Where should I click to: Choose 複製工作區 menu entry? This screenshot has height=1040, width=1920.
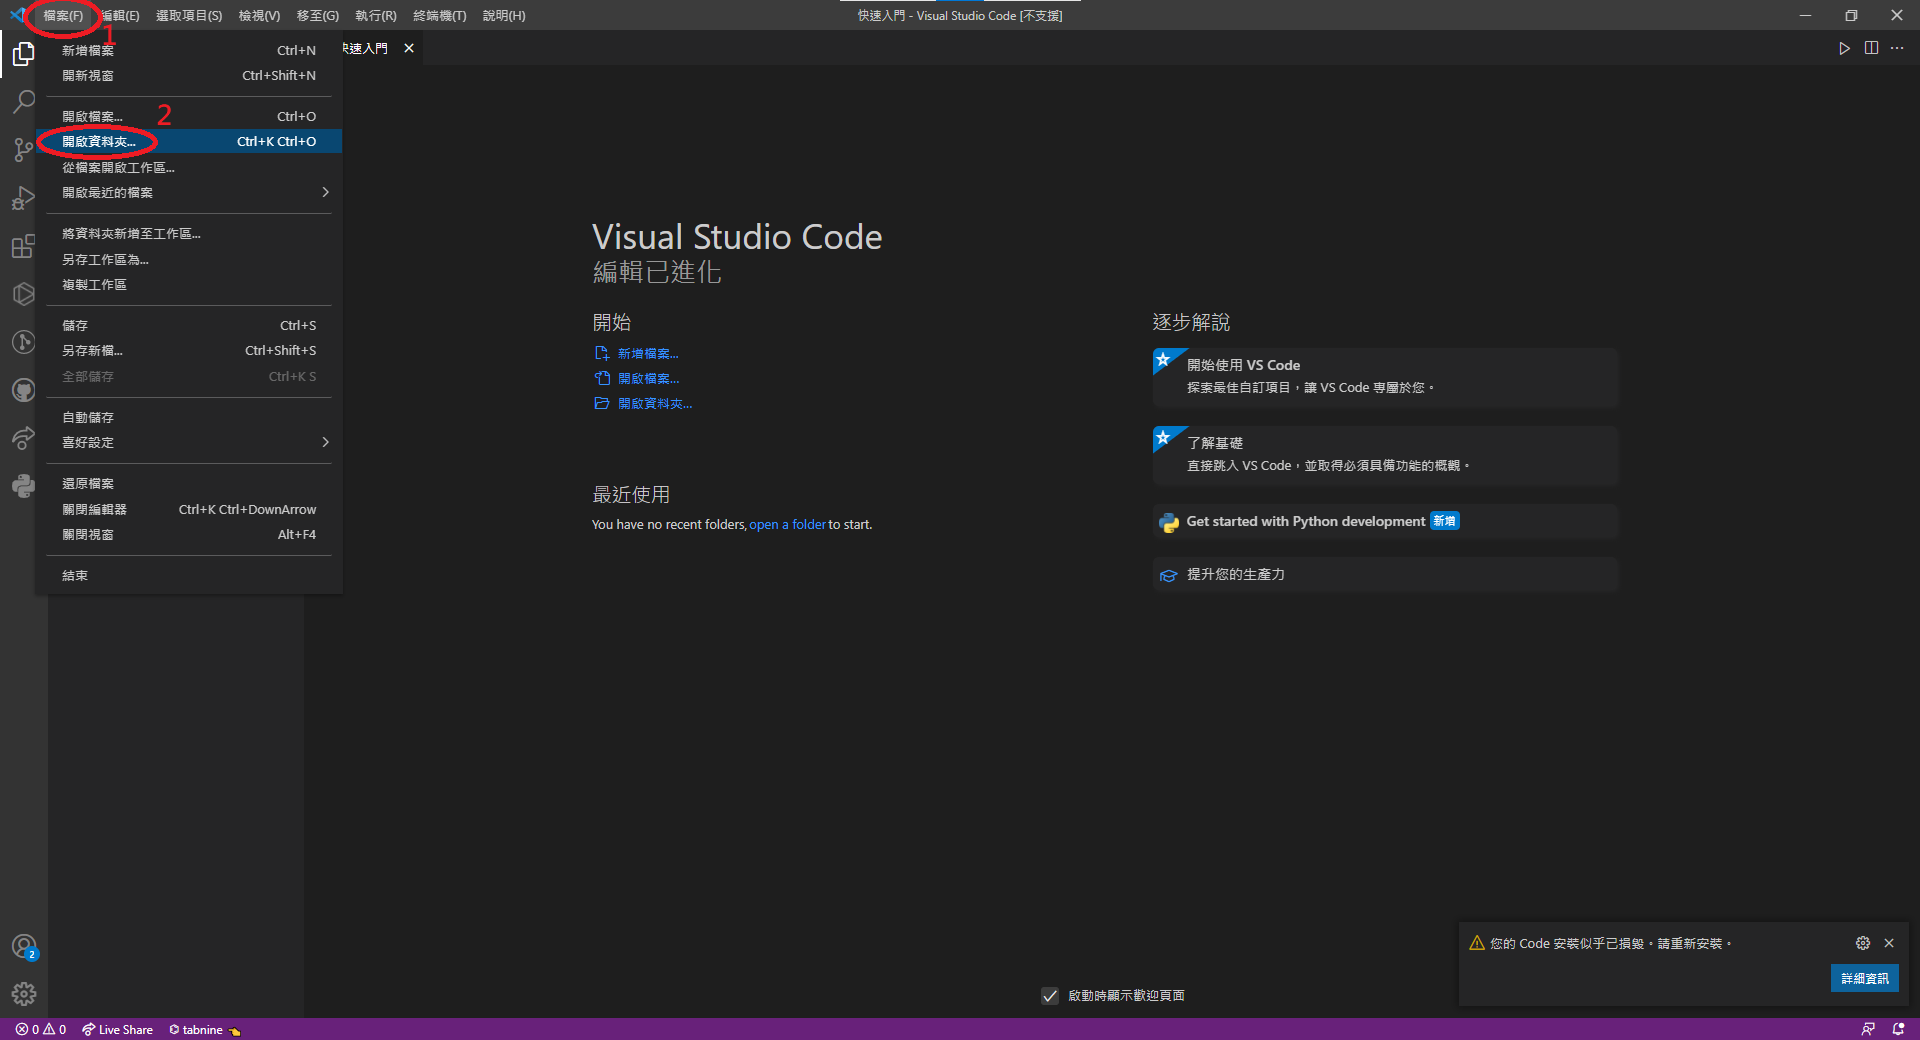pyautogui.click(x=189, y=284)
